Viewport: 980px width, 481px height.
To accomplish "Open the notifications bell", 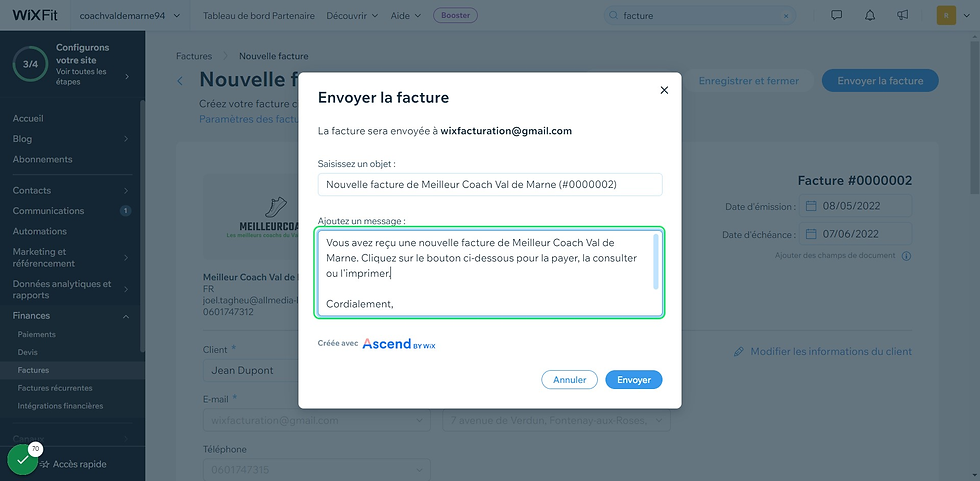I will point(870,16).
